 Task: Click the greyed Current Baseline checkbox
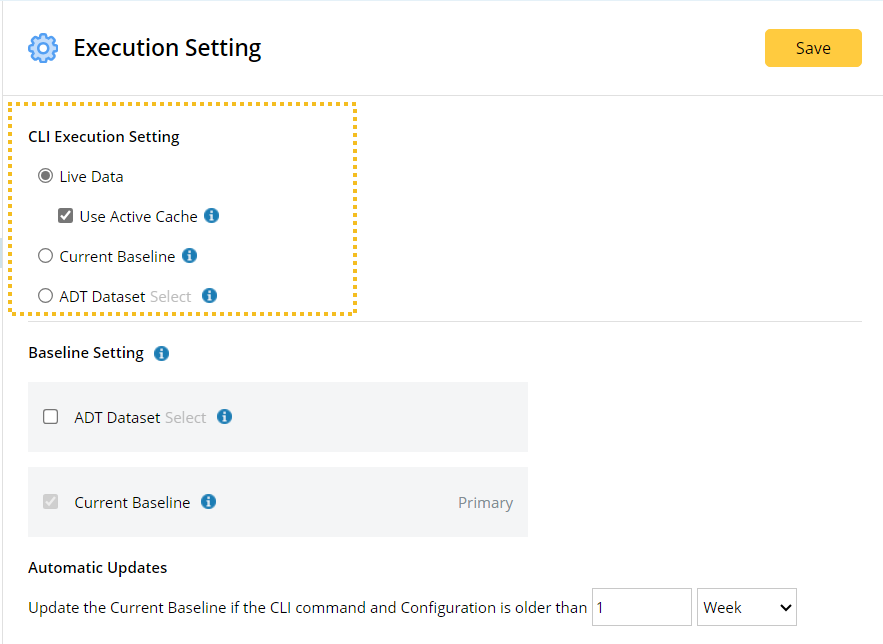(51, 502)
